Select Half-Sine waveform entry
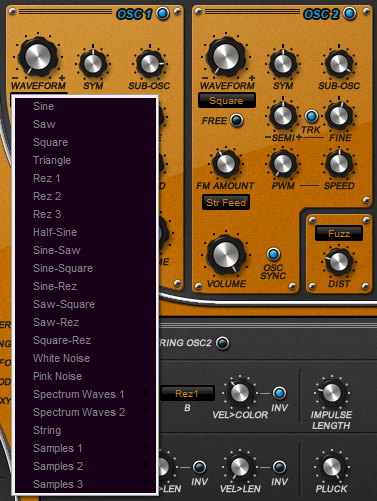377x501 pixels. point(86,232)
